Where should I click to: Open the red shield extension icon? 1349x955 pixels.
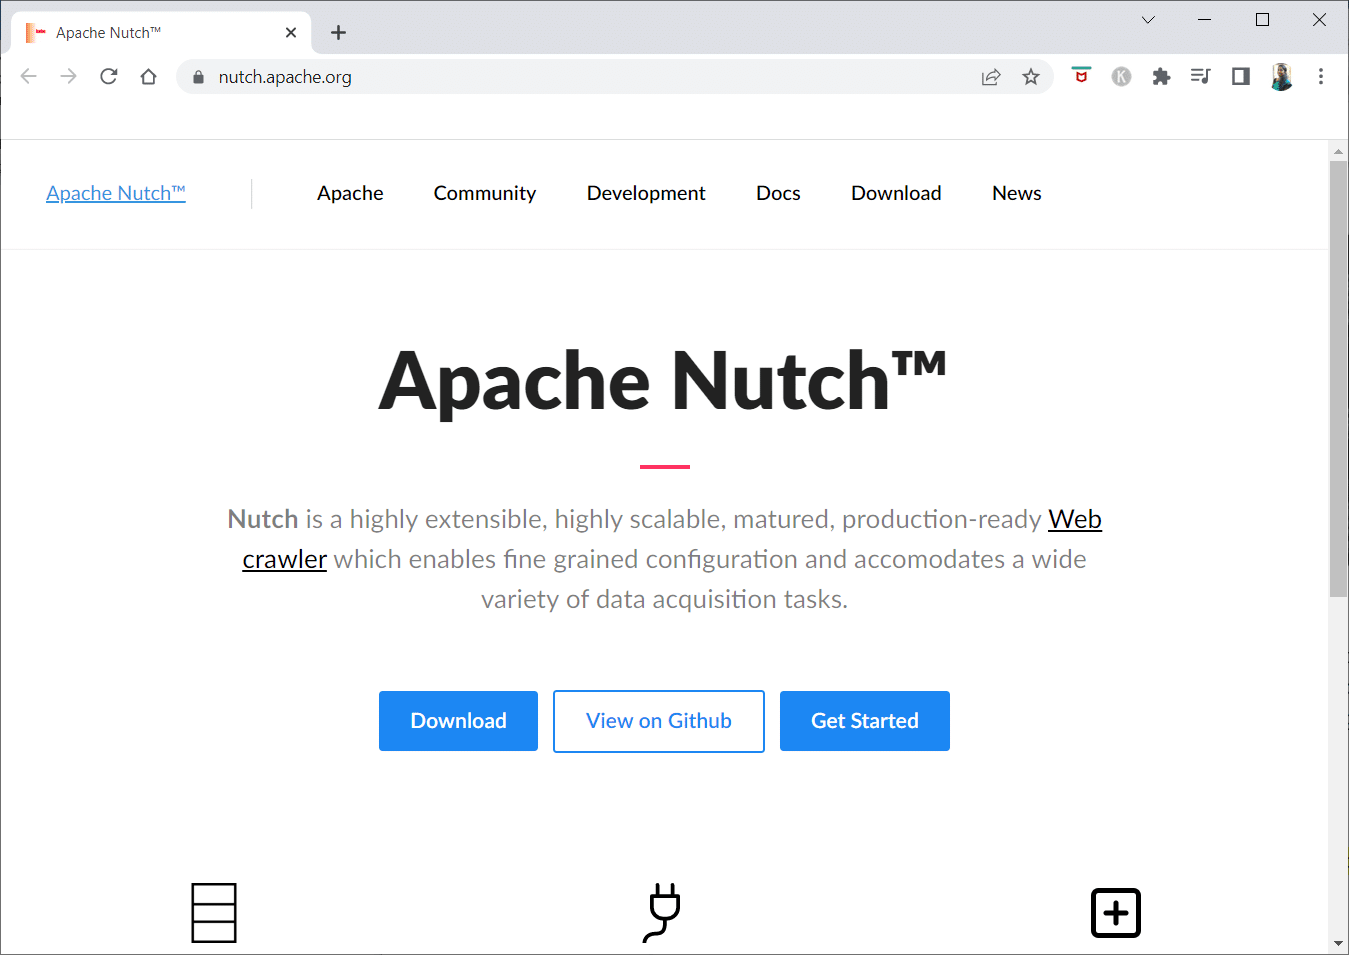(1081, 75)
